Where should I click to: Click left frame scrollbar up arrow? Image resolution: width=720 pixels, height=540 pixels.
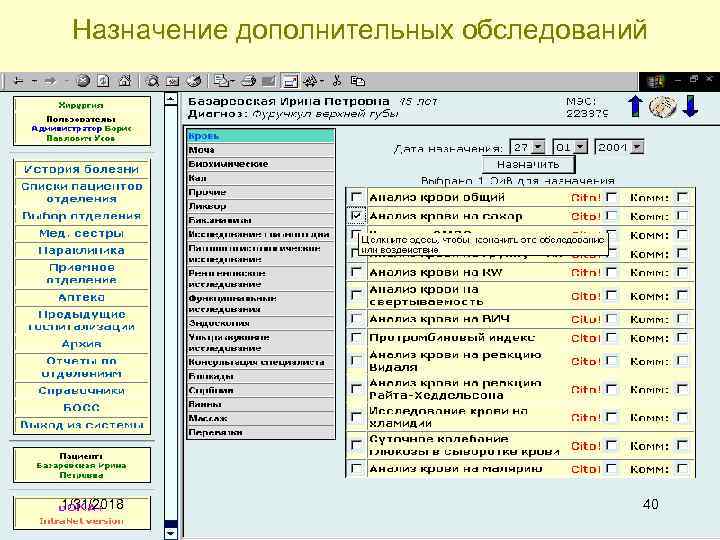(x=170, y=99)
